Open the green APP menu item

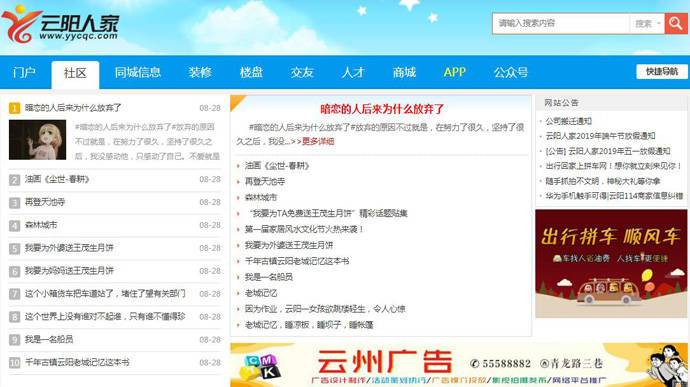[455, 73]
